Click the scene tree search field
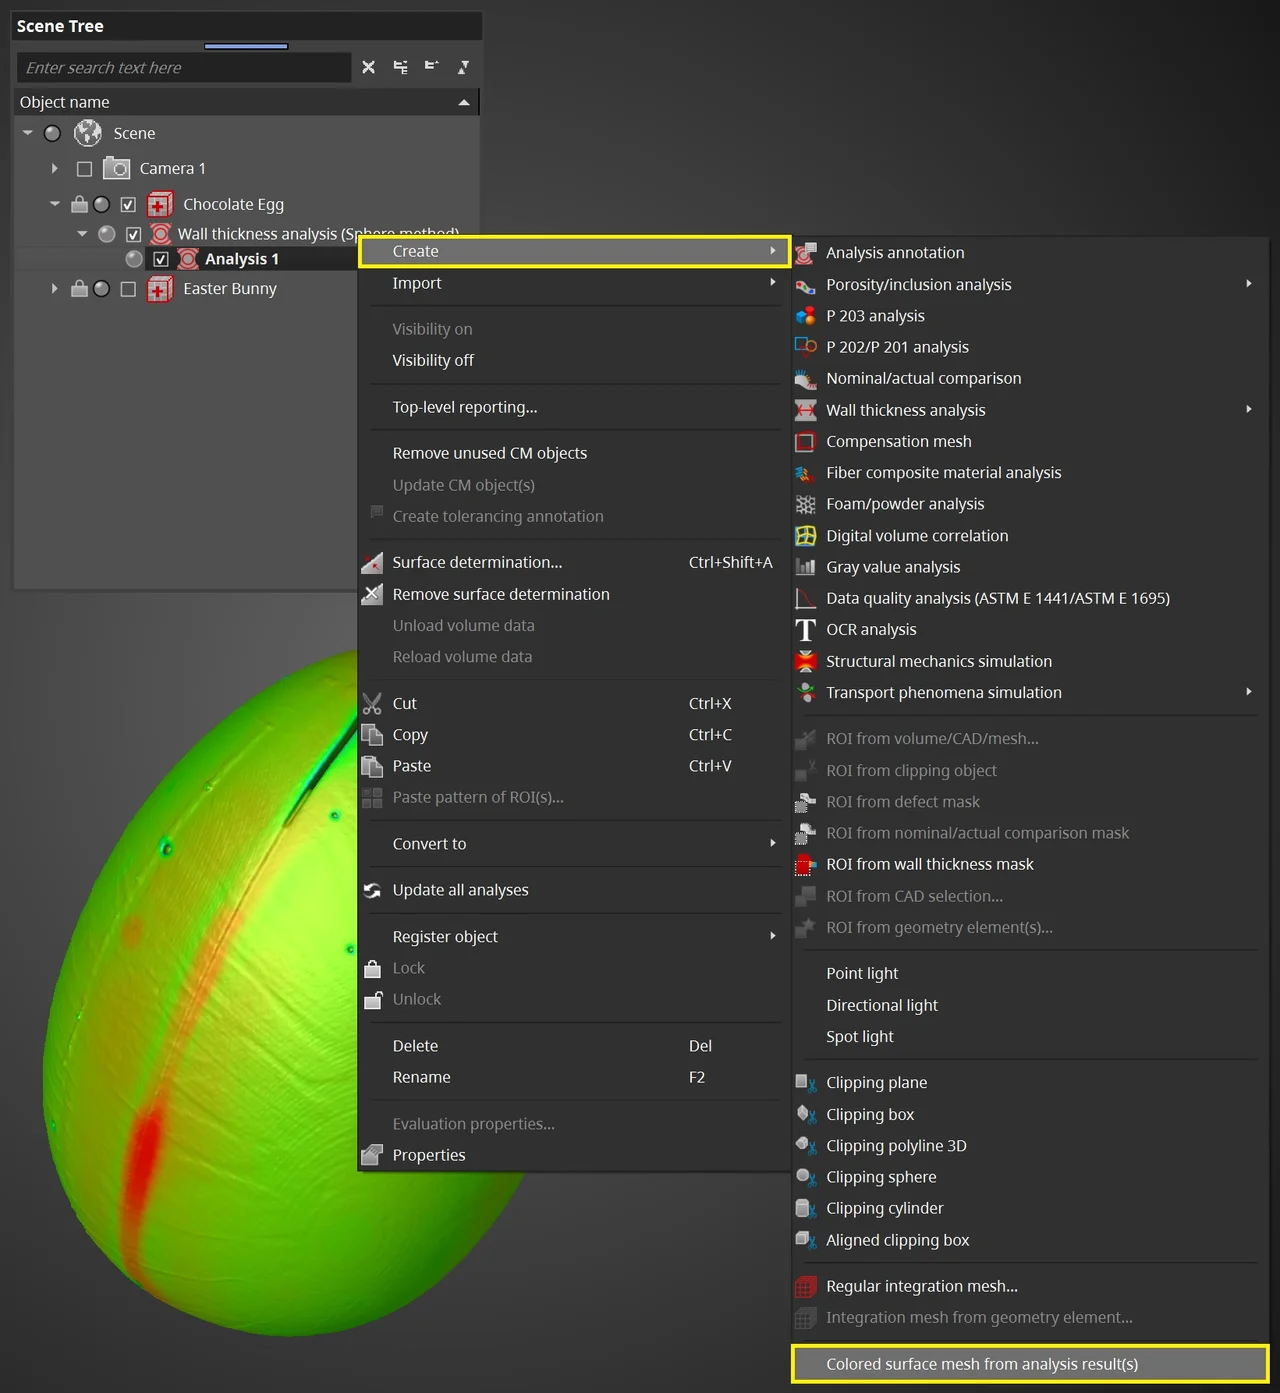Screen dimensions: 1280x1393 [184, 68]
